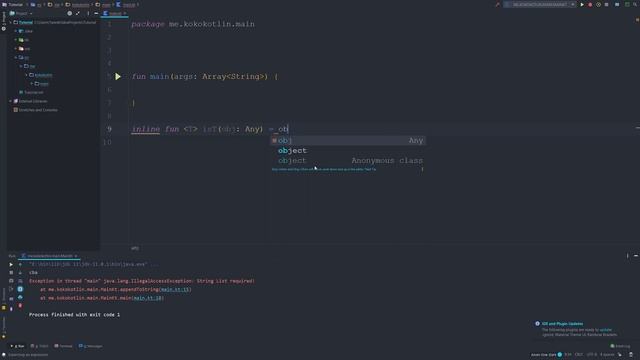
Task: Click the Build hammer icon in top toolbar
Action: pos(498,4)
